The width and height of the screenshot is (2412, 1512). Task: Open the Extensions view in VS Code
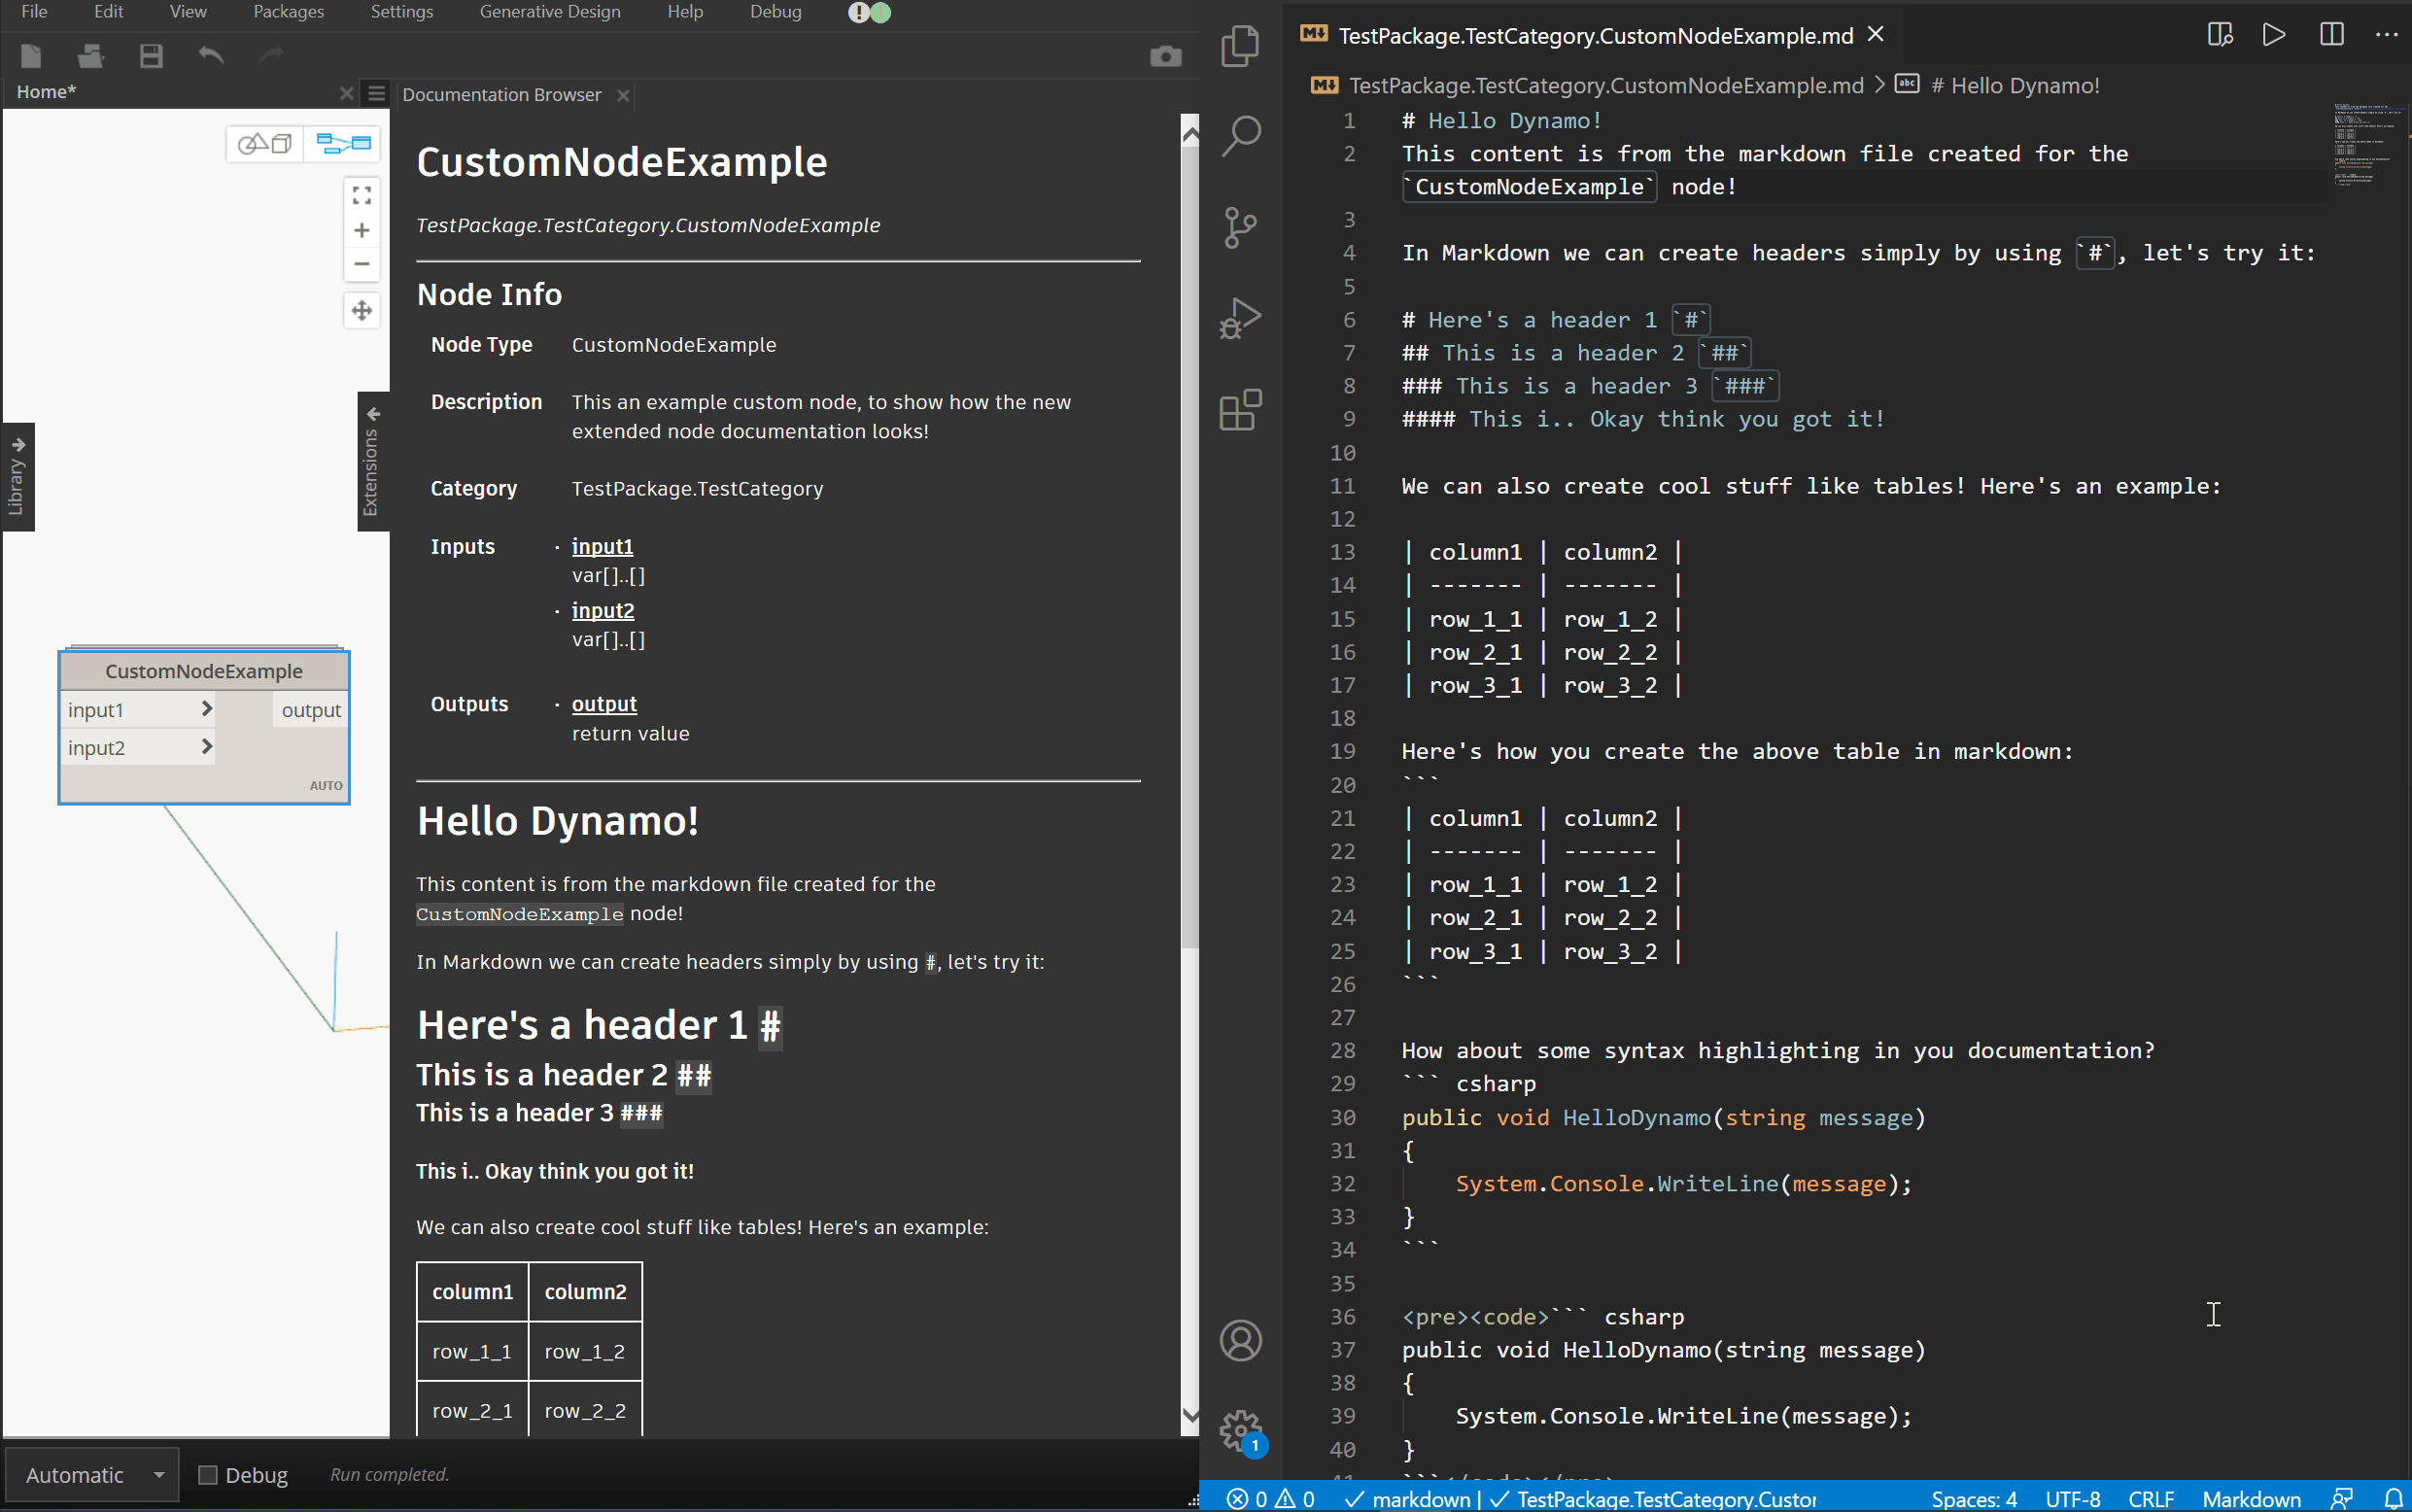1239,410
